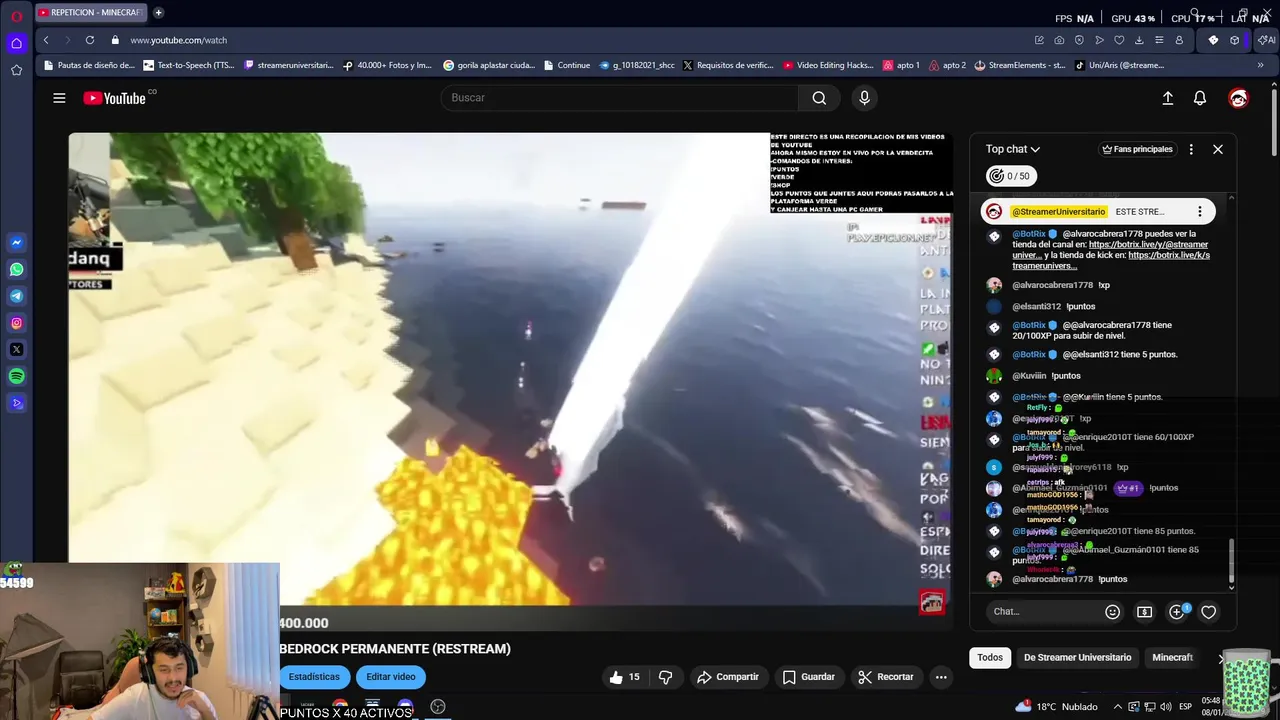Screen dimensions: 1280x720
Task: Open Estadísticas for this video
Action: point(314,677)
